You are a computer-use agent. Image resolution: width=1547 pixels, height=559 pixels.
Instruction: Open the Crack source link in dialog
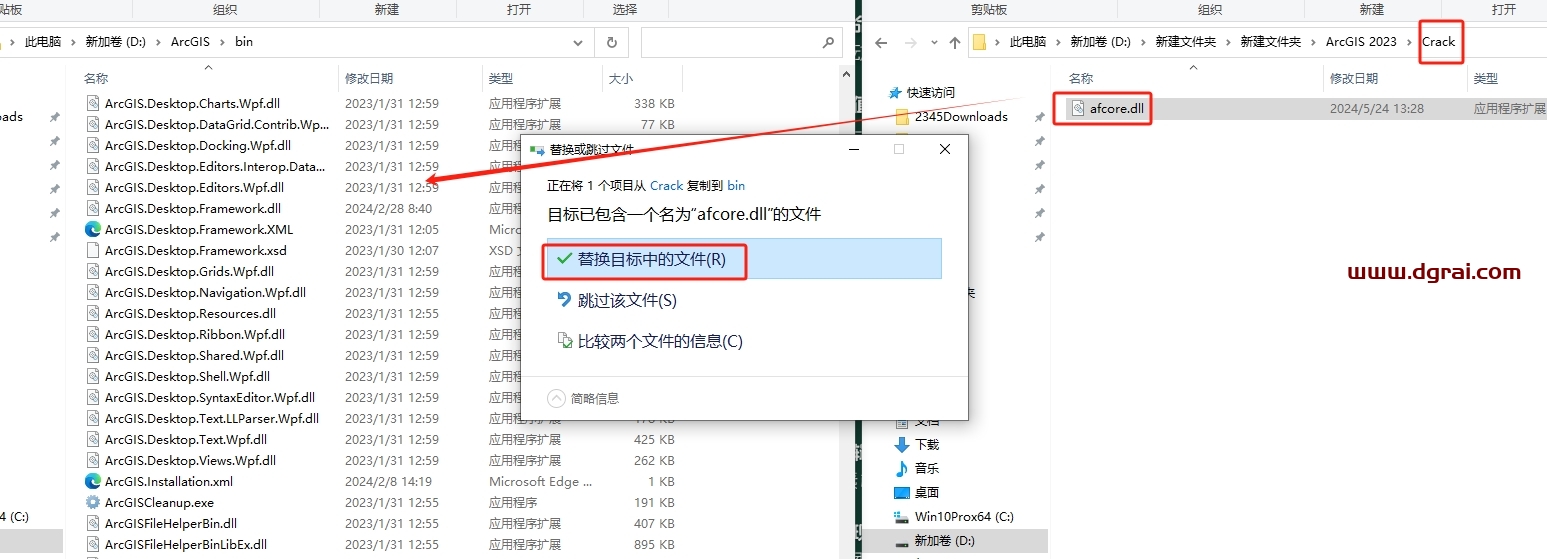(667, 185)
